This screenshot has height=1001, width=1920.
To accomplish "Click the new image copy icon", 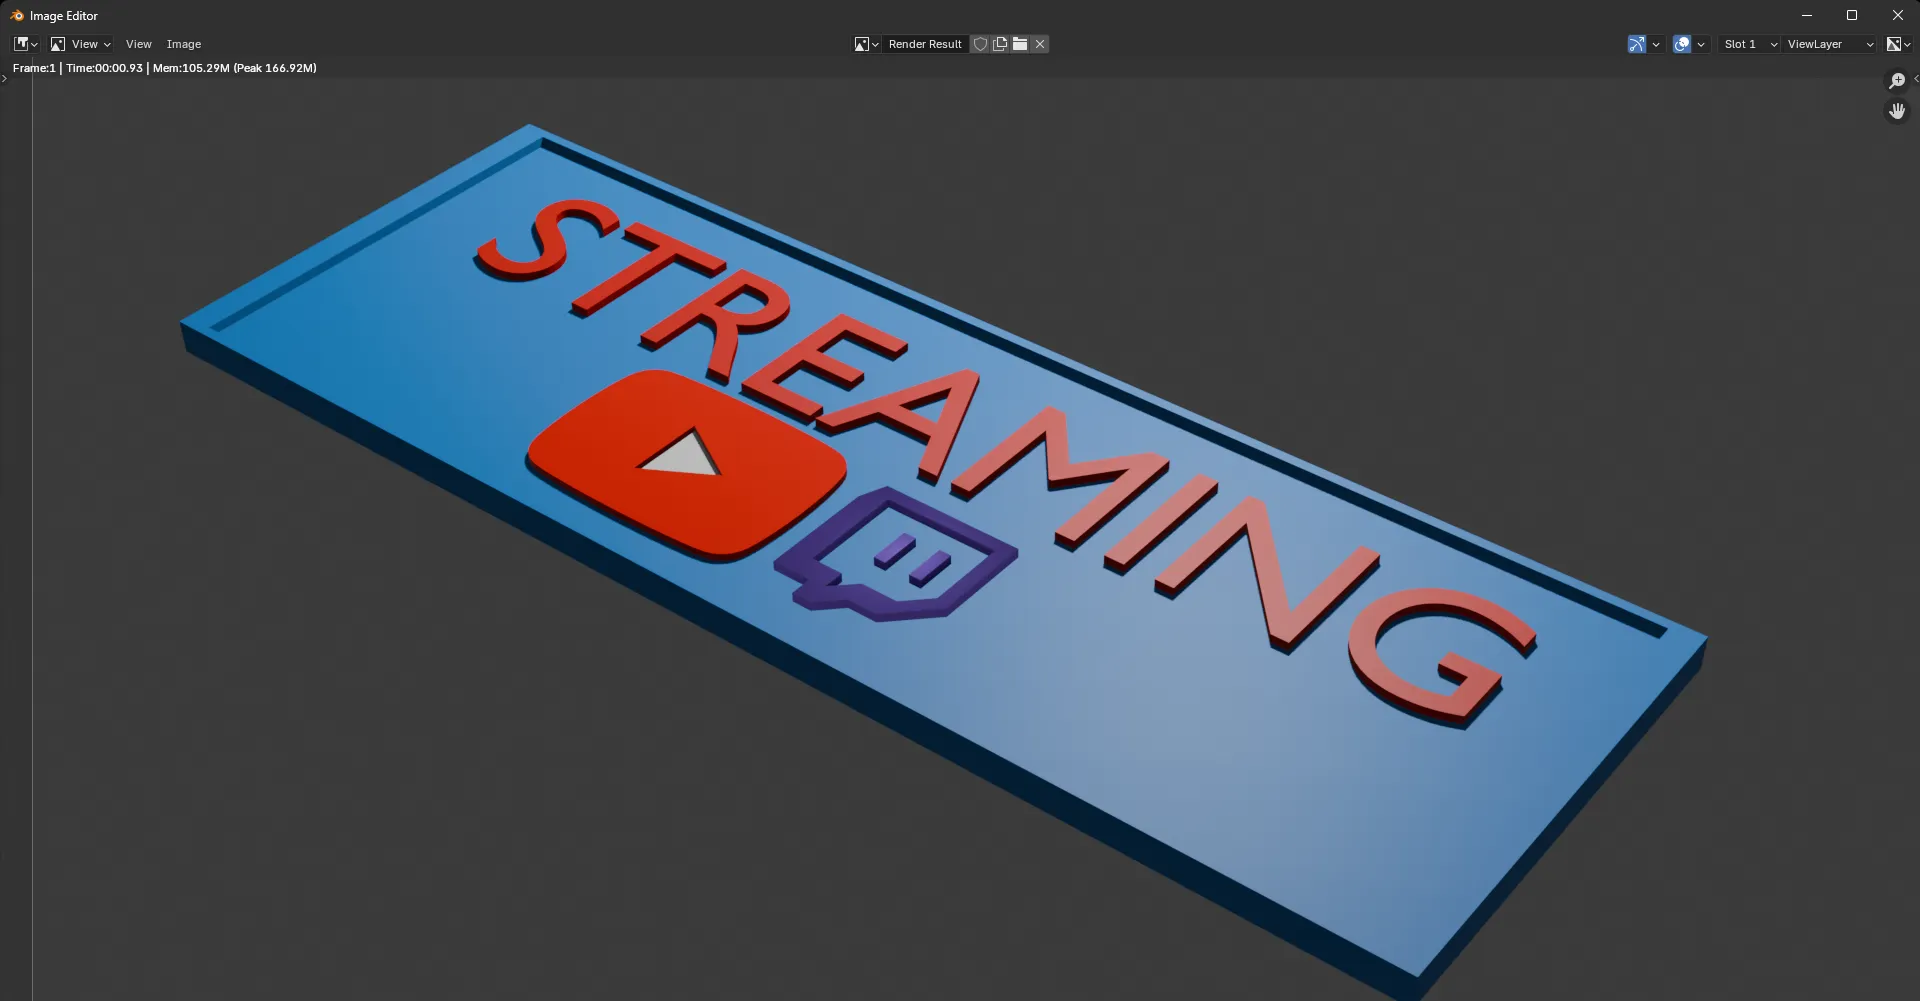I will point(1000,44).
